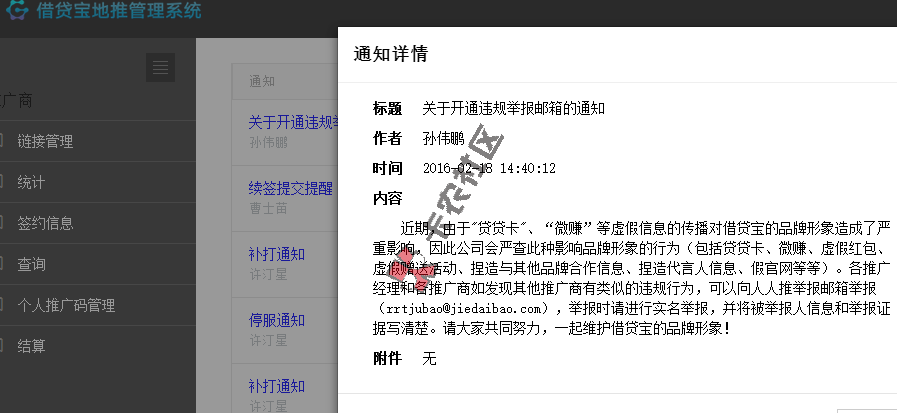Screen dimensions: 897x413
Task: Click the 时间 field label
Action: tap(387, 168)
